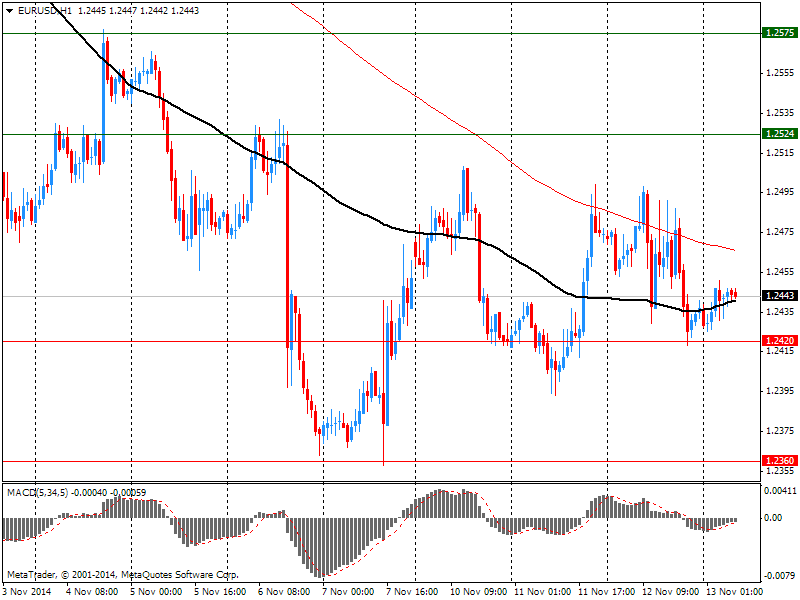The width and height of the screenshot is (800, 600).
Task: Click the '7 Nov 00:00' time label
Action: (348, 591)
